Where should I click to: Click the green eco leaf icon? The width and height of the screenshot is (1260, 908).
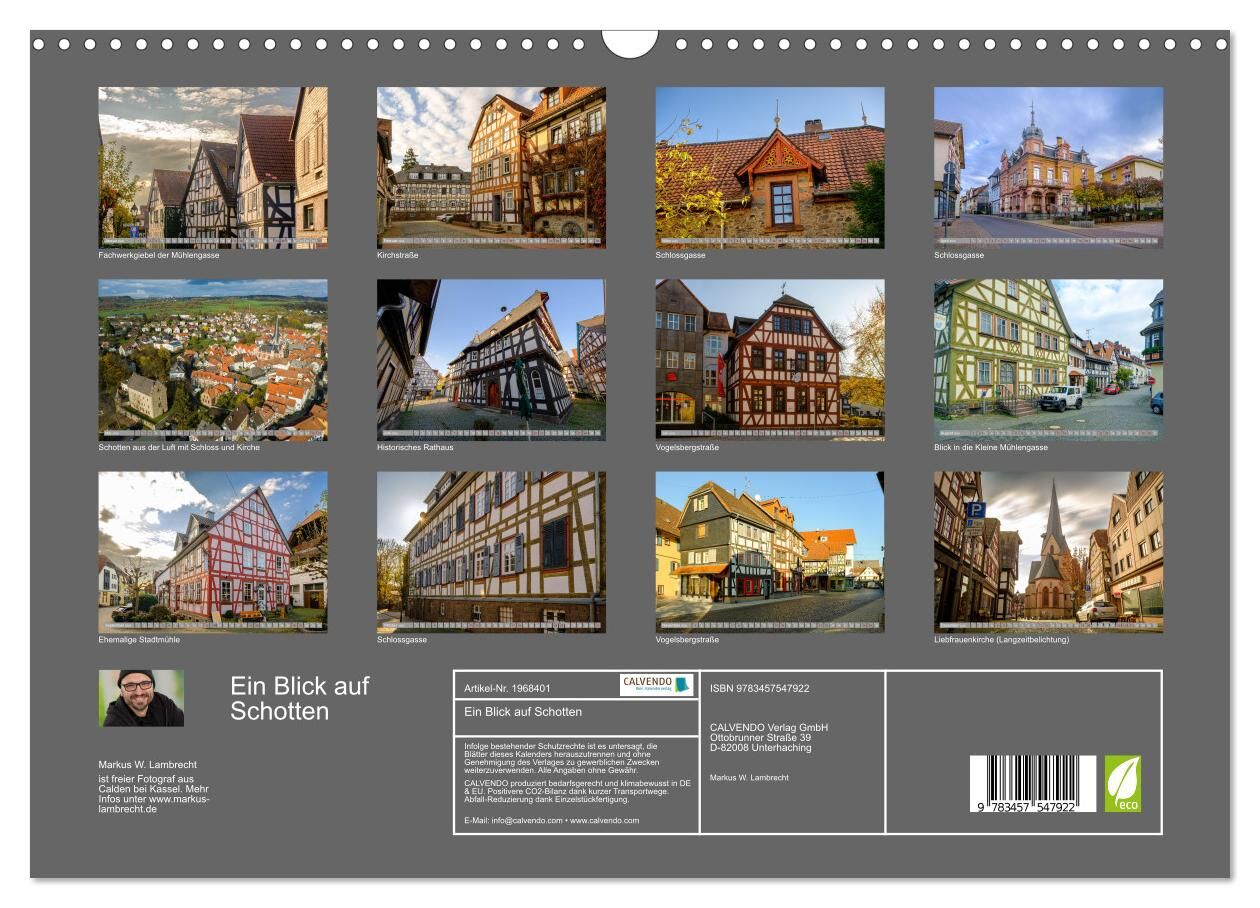click(x=1122, y=783)
